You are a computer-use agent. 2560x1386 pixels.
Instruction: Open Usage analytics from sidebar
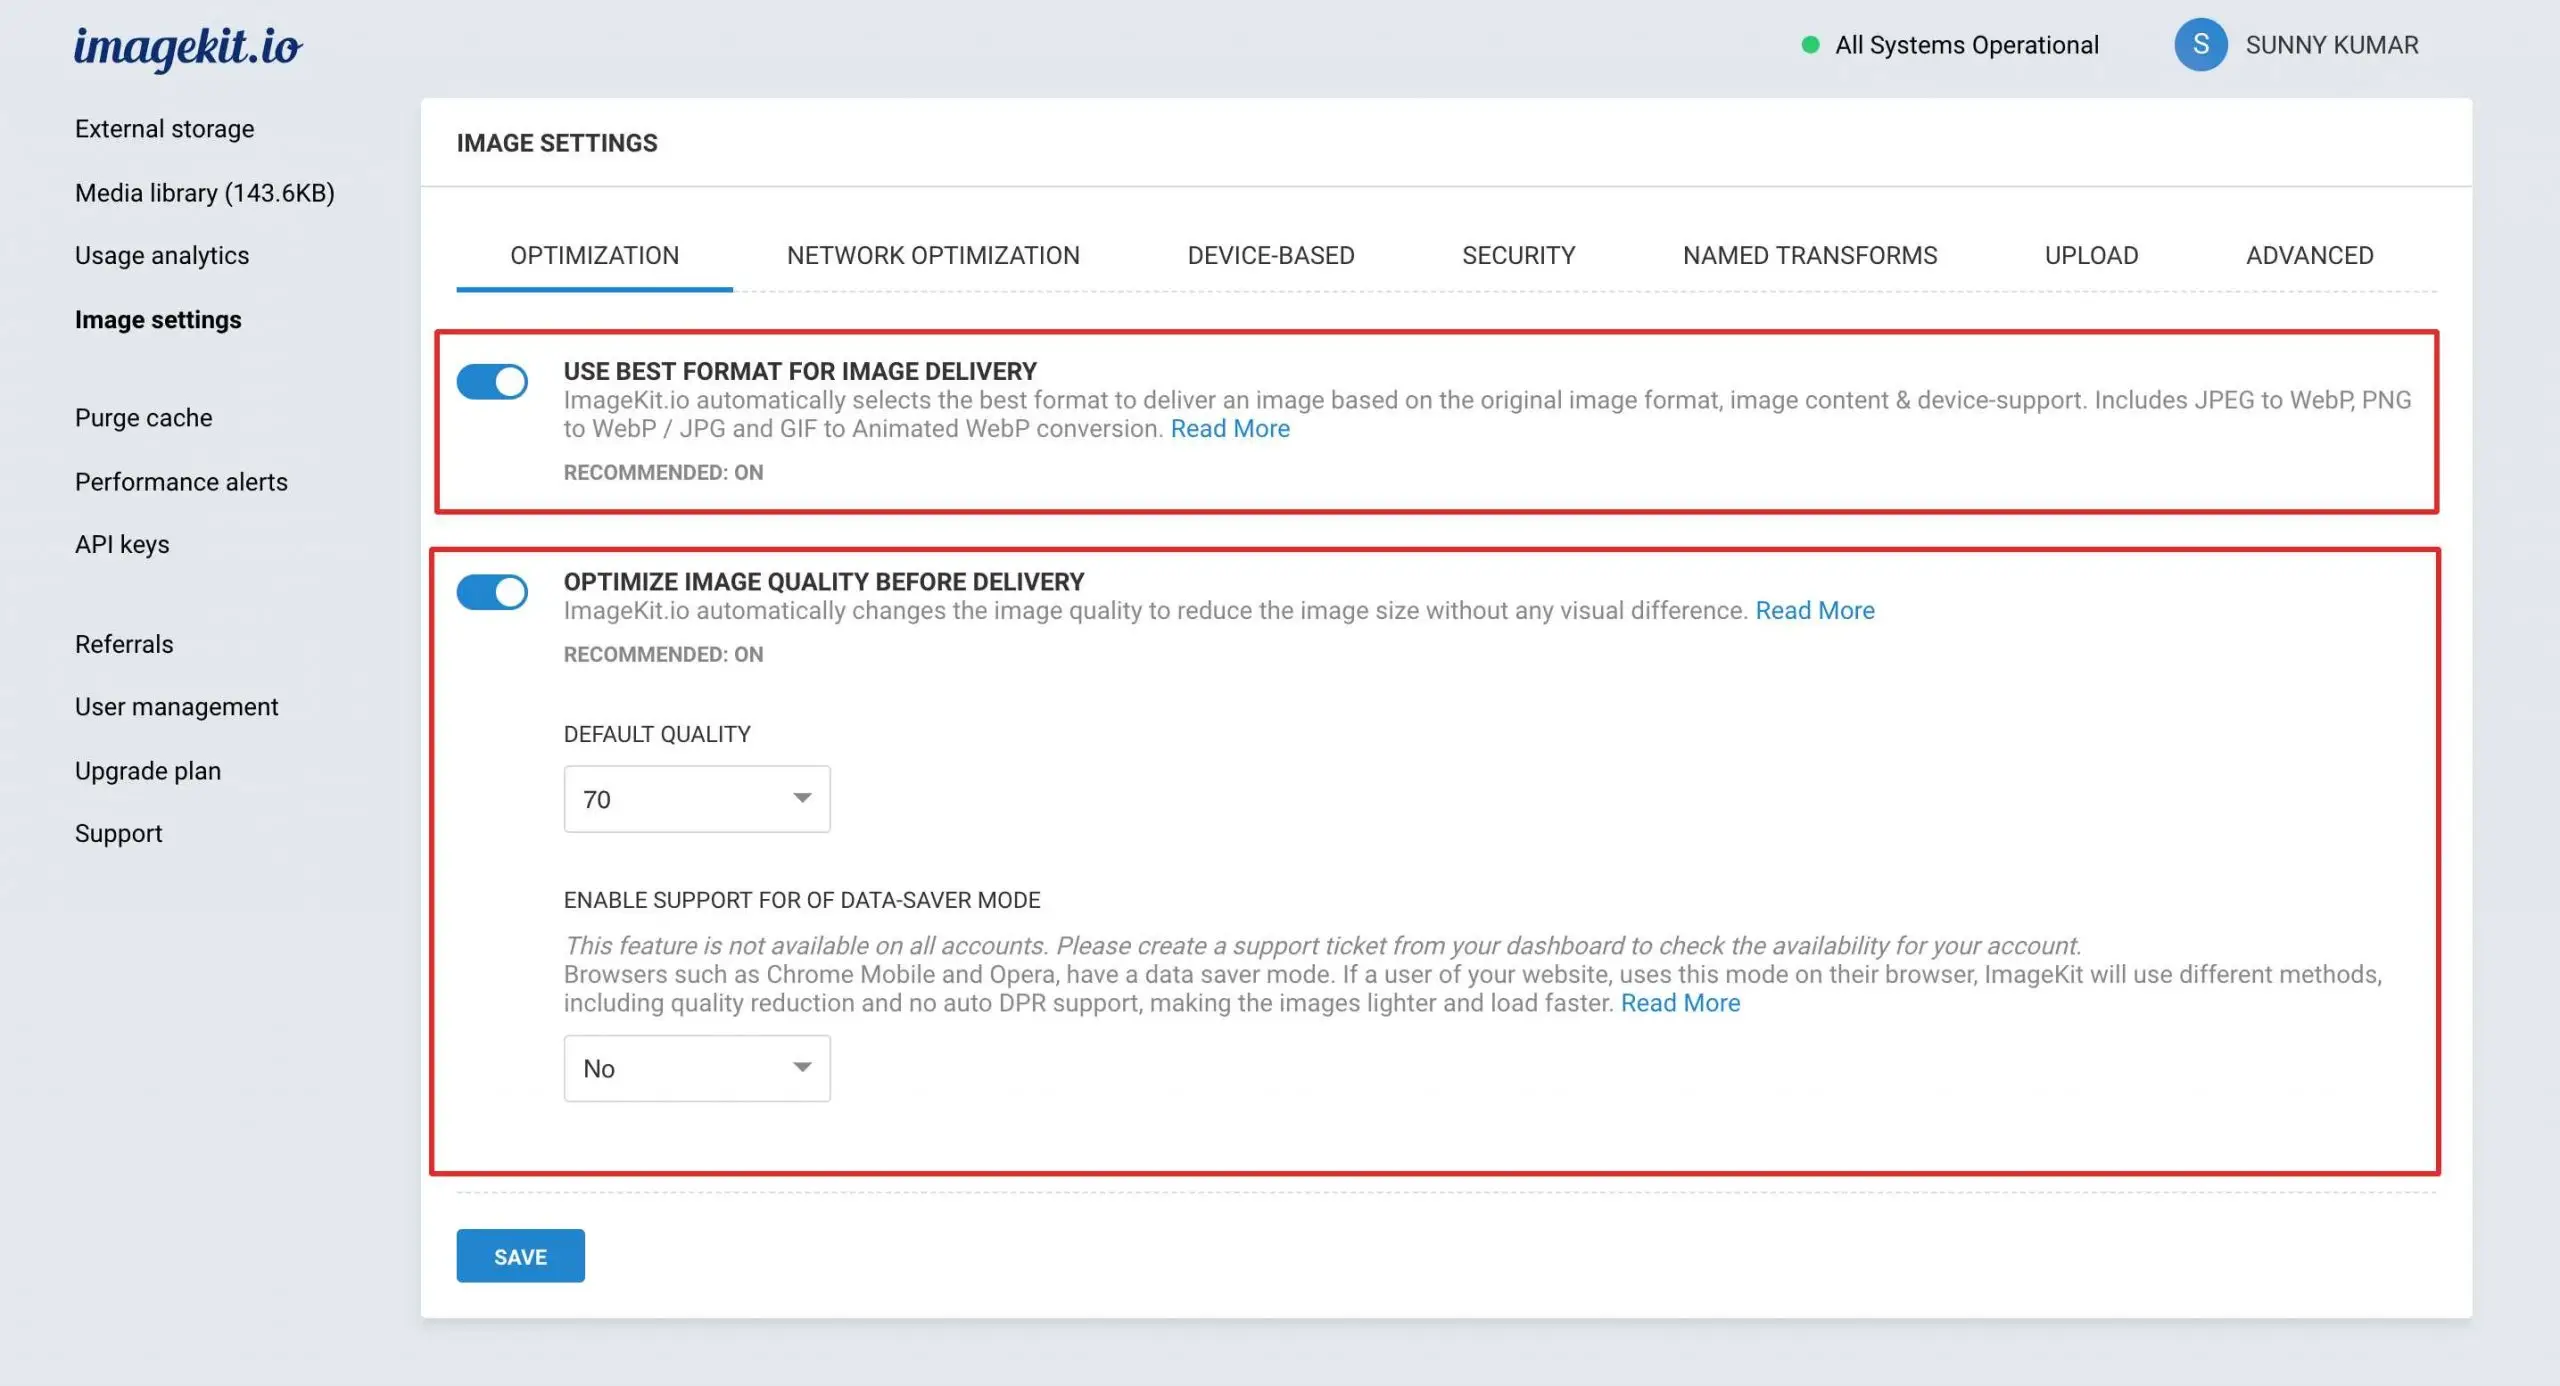(161, 255)
